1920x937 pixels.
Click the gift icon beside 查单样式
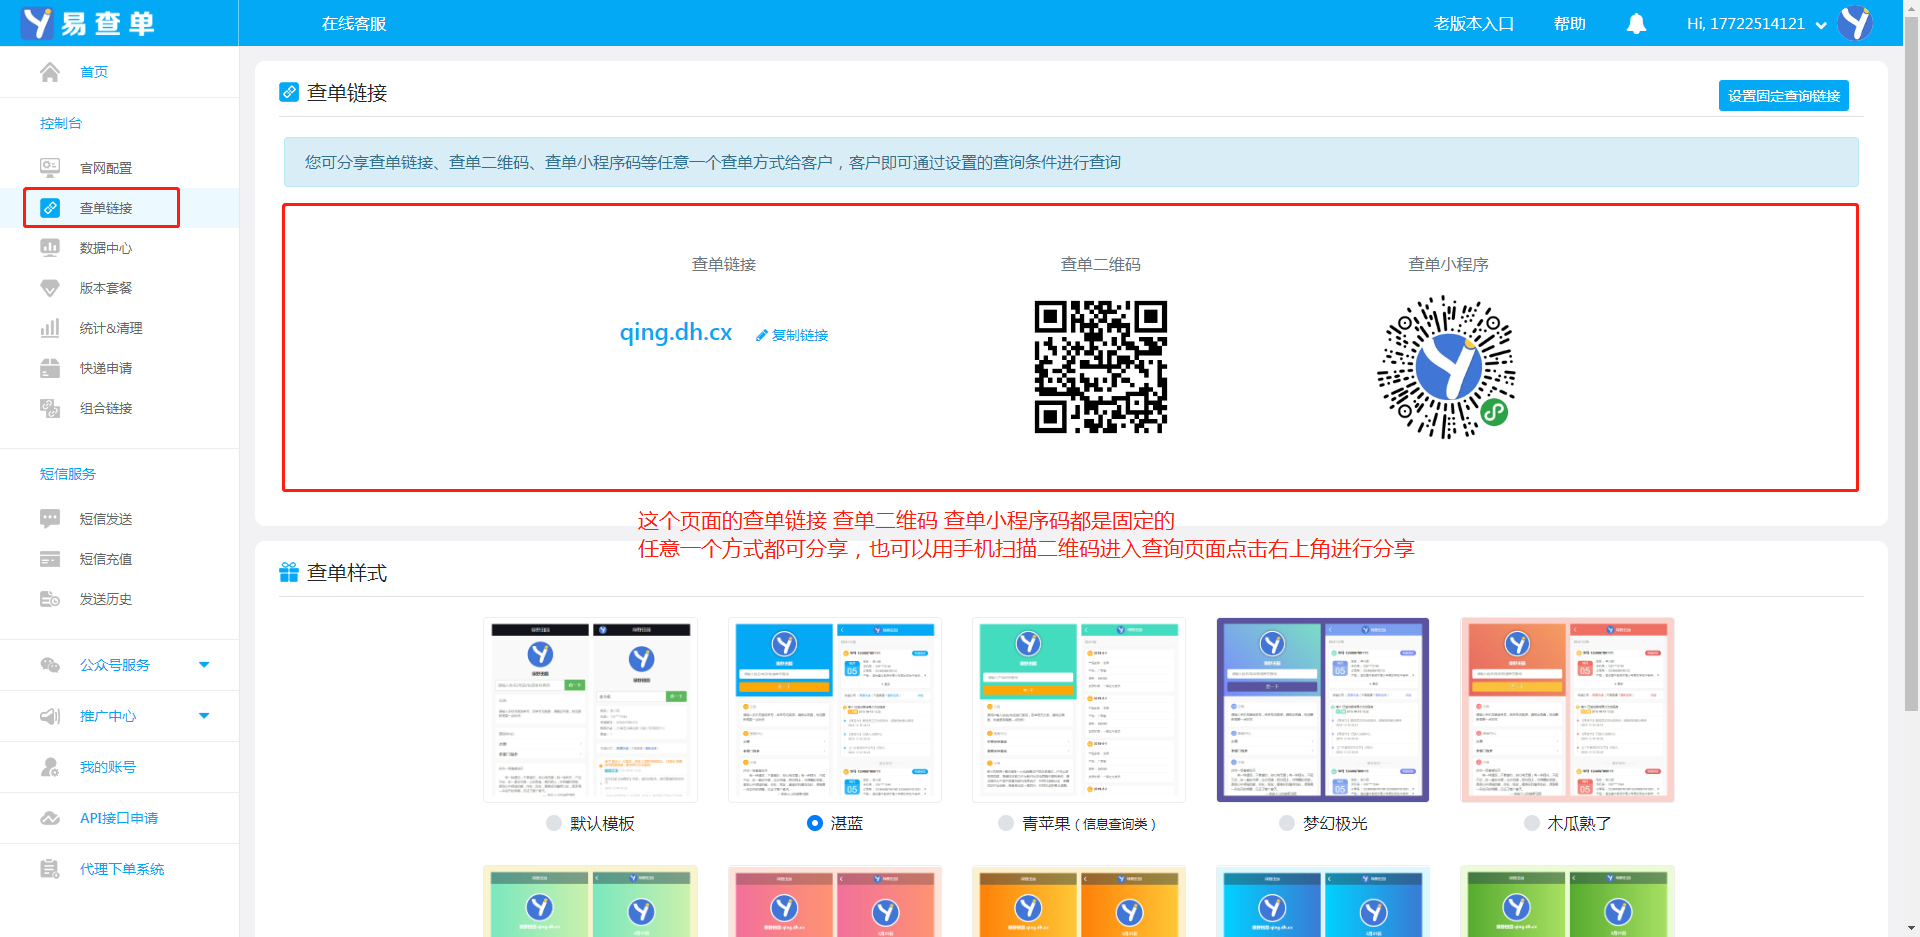(x=289, y=572)
